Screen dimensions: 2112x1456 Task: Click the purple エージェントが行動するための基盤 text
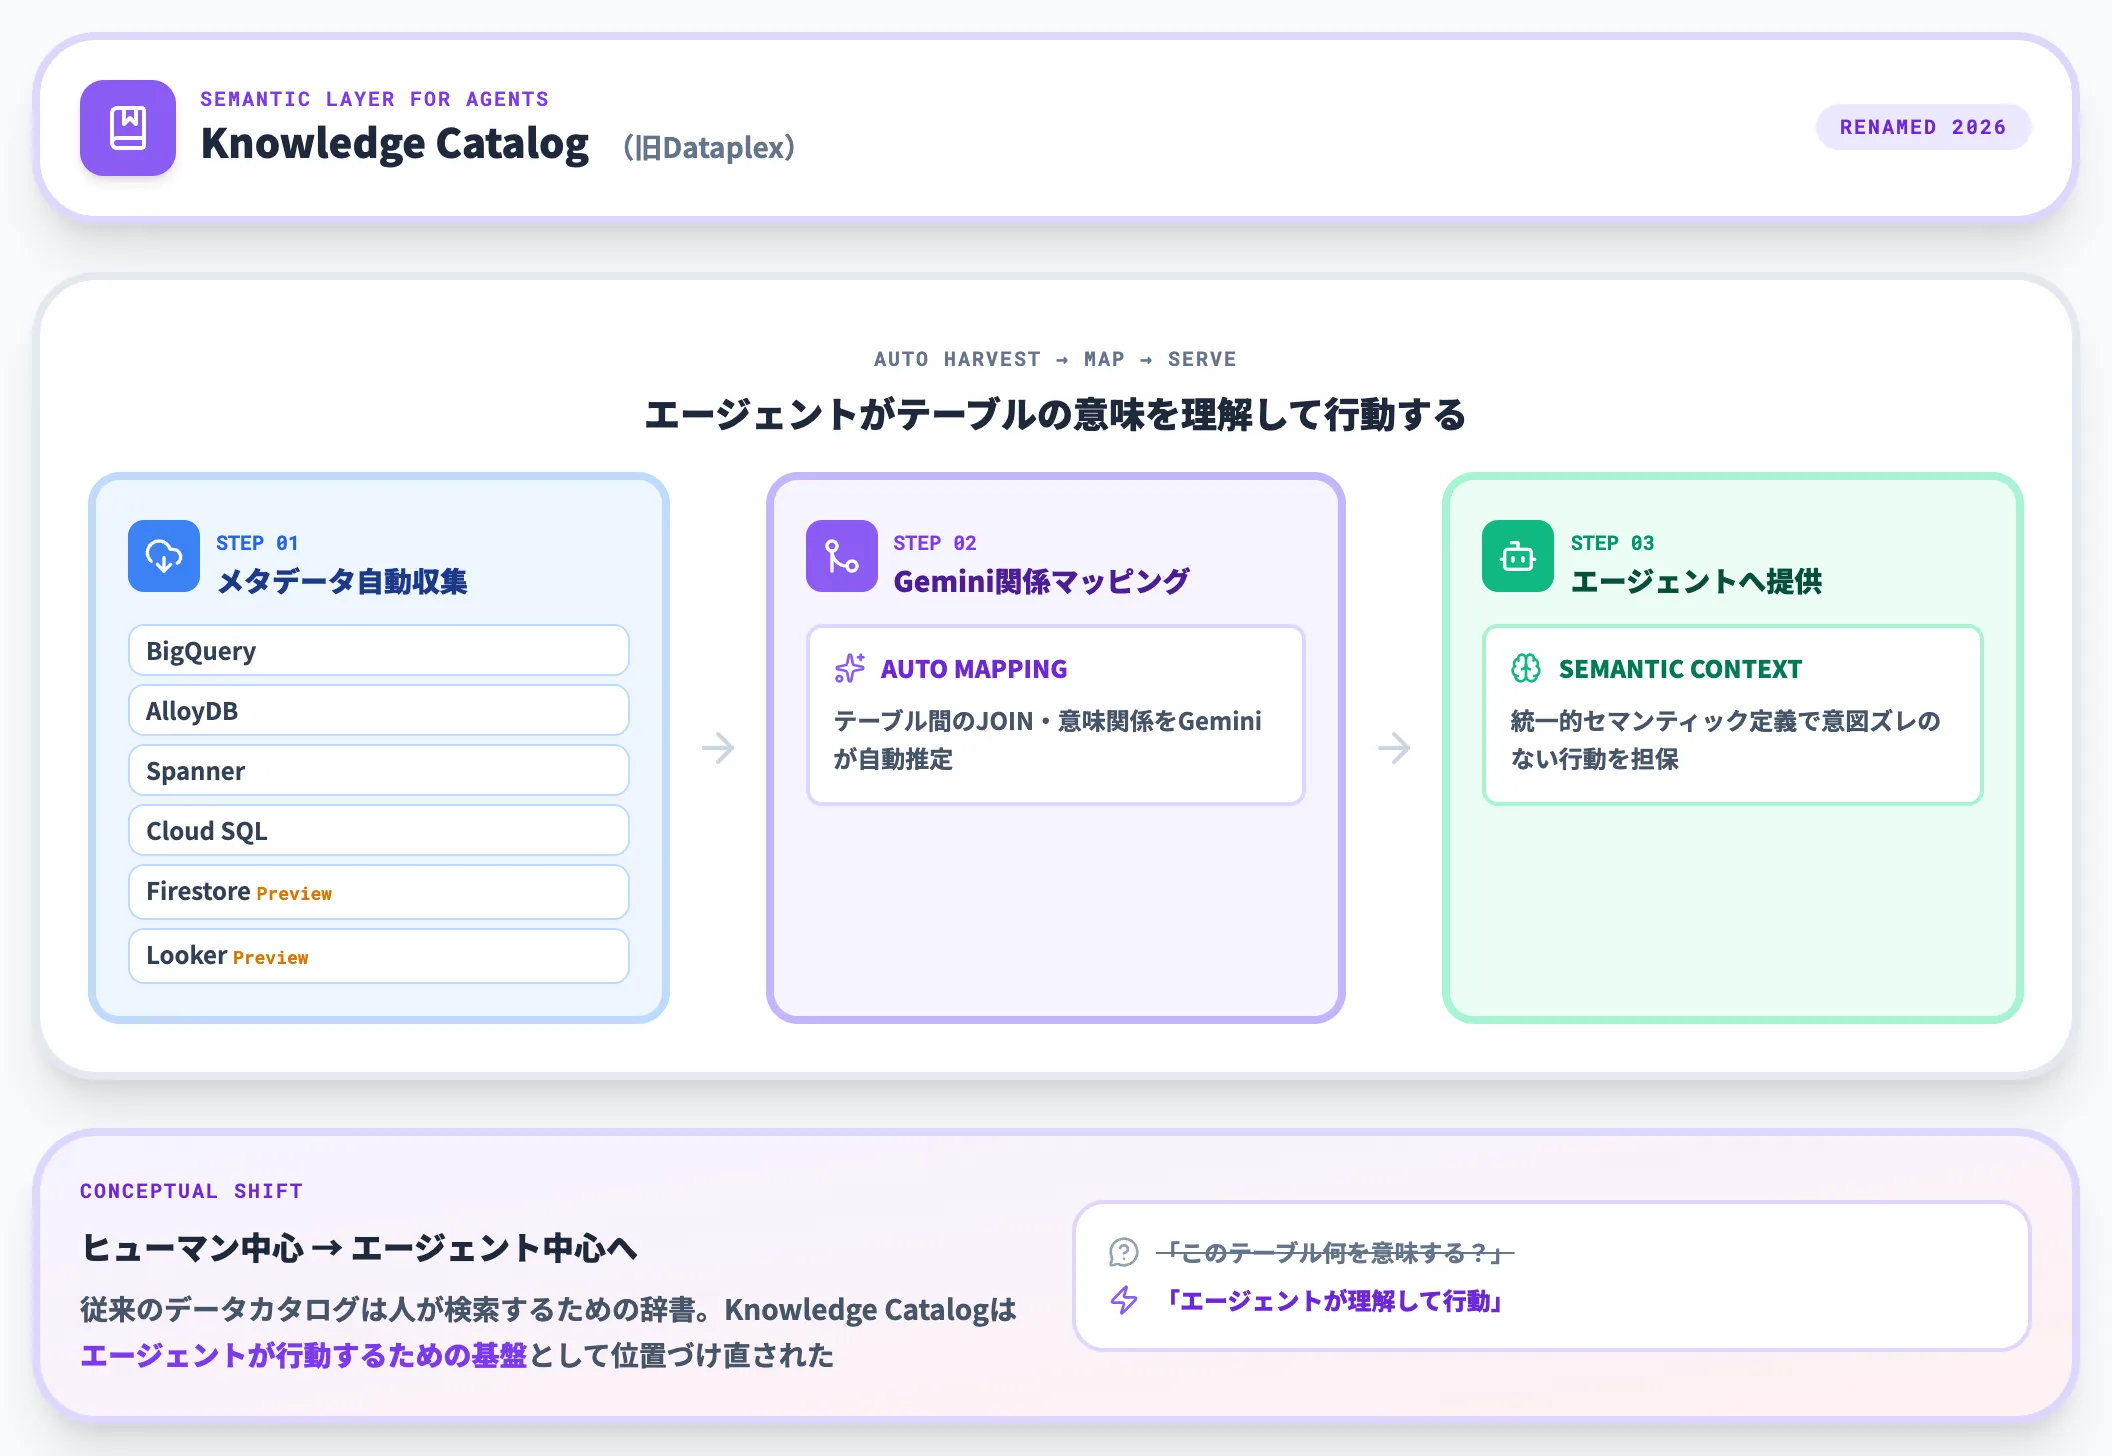[x=302, y=1358]
